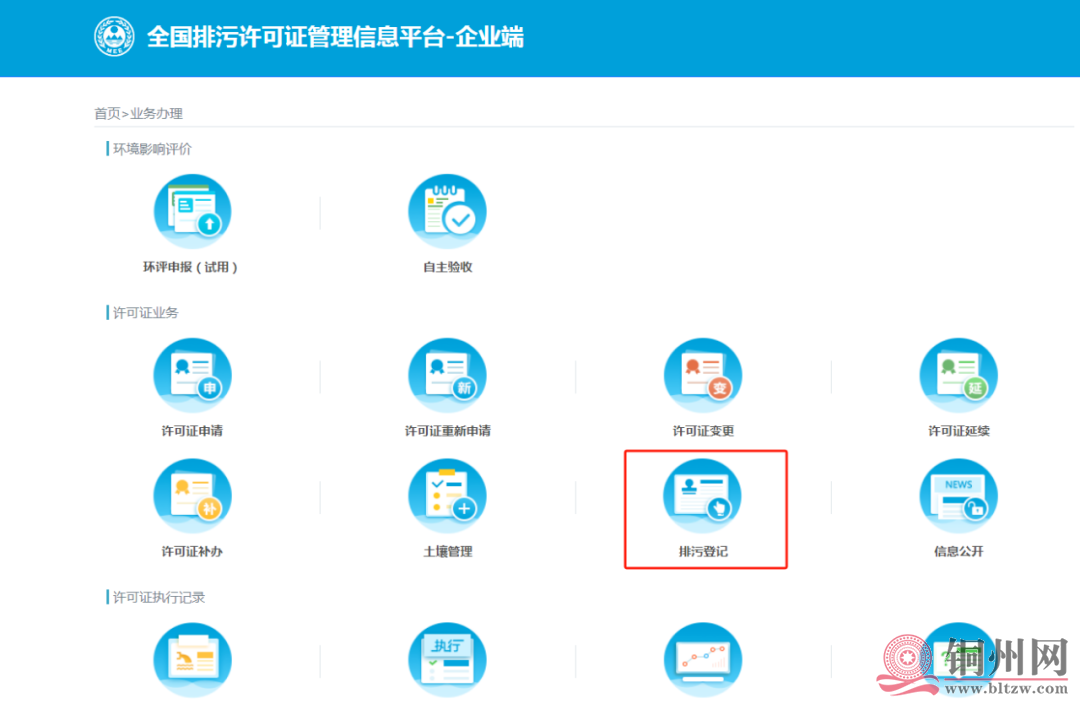Click the round platform logo in header
Viewport: 1080px width, 704px height.
[x=114, y=37]
